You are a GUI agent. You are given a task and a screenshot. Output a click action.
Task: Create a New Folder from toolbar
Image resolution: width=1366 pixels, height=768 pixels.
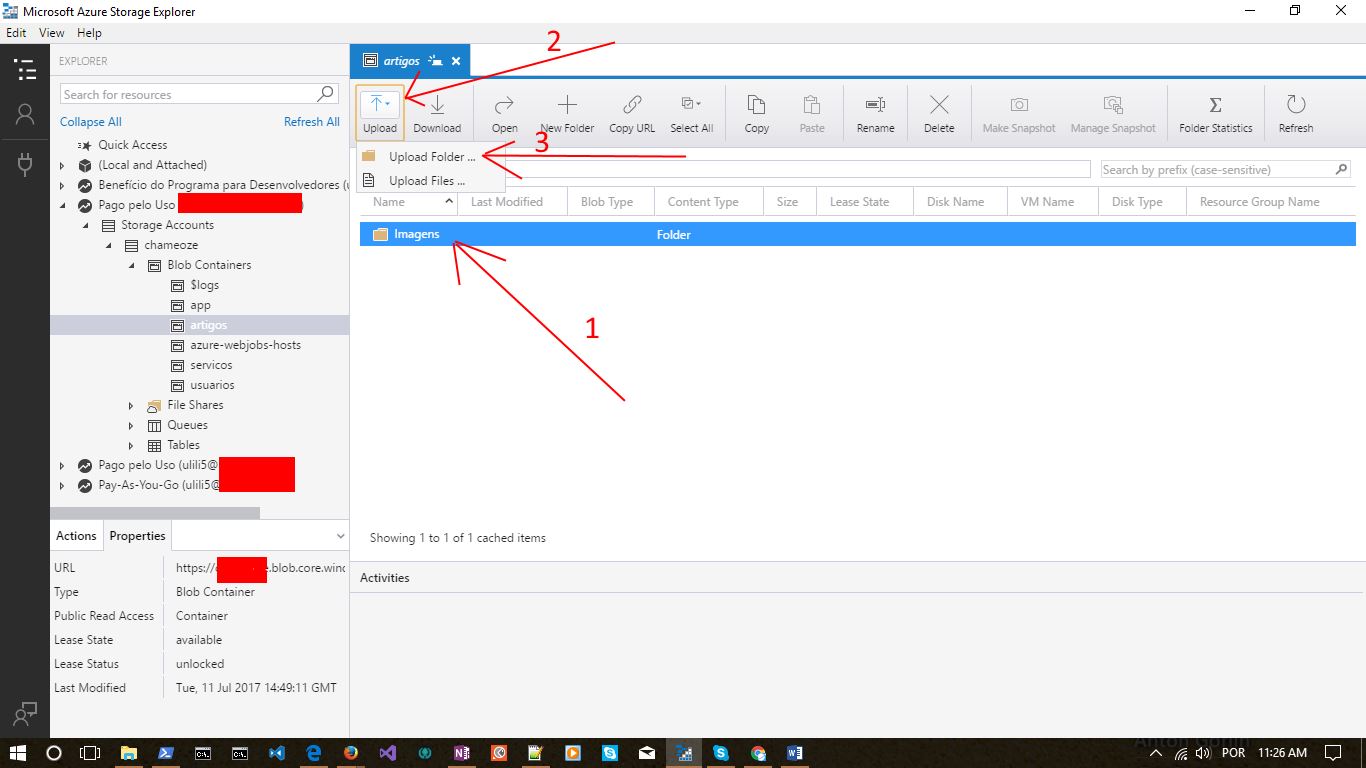[x=567, y=112]
